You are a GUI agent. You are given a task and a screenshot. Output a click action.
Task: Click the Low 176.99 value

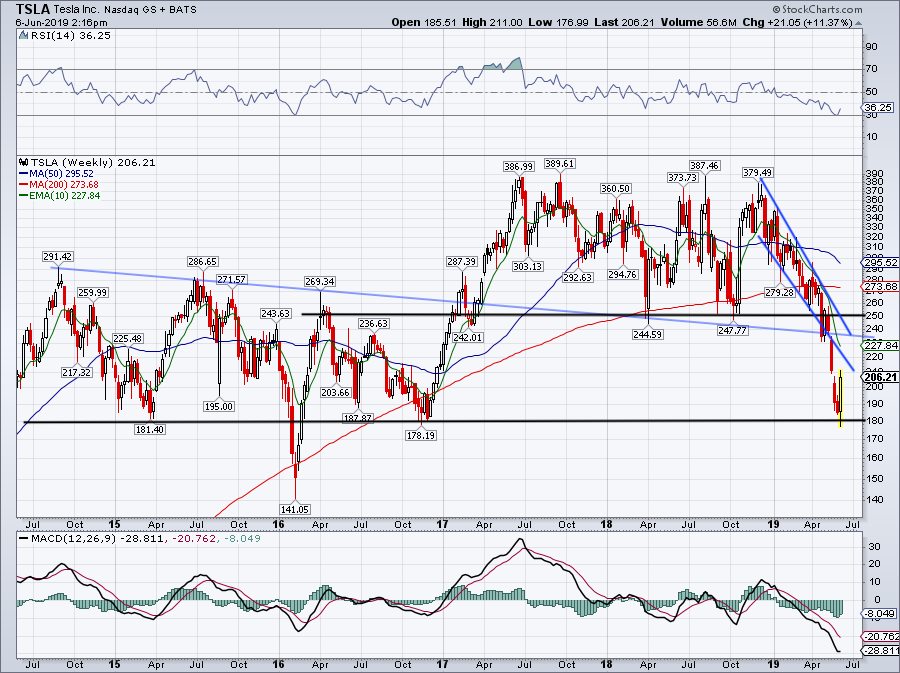click(559, 22)
